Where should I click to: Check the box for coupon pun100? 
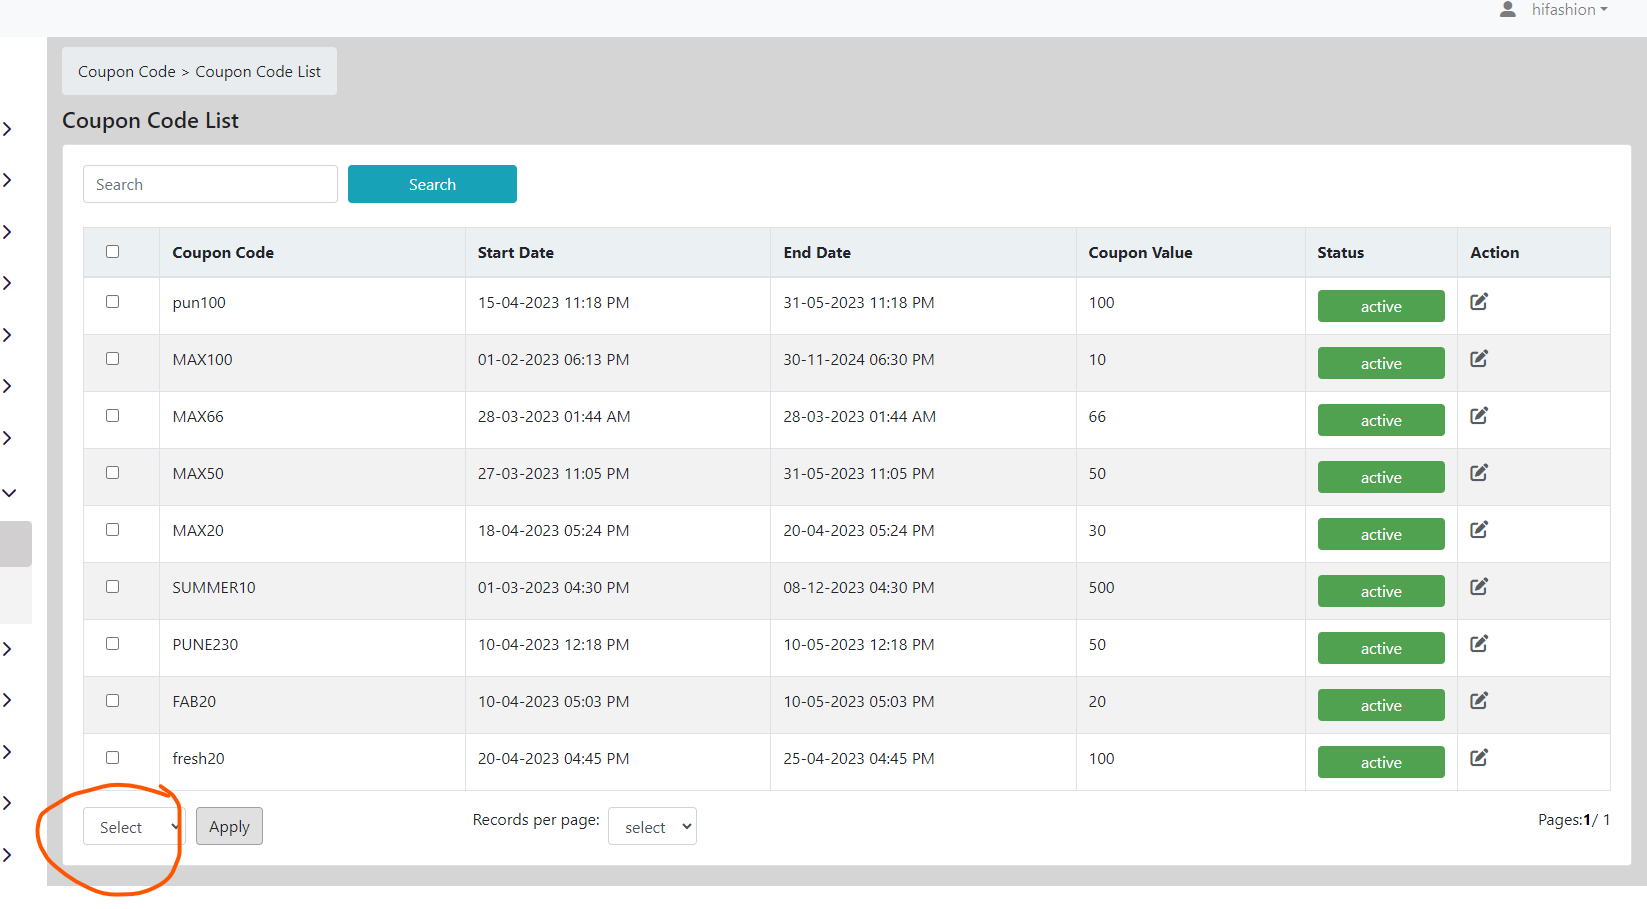(112, 301)
